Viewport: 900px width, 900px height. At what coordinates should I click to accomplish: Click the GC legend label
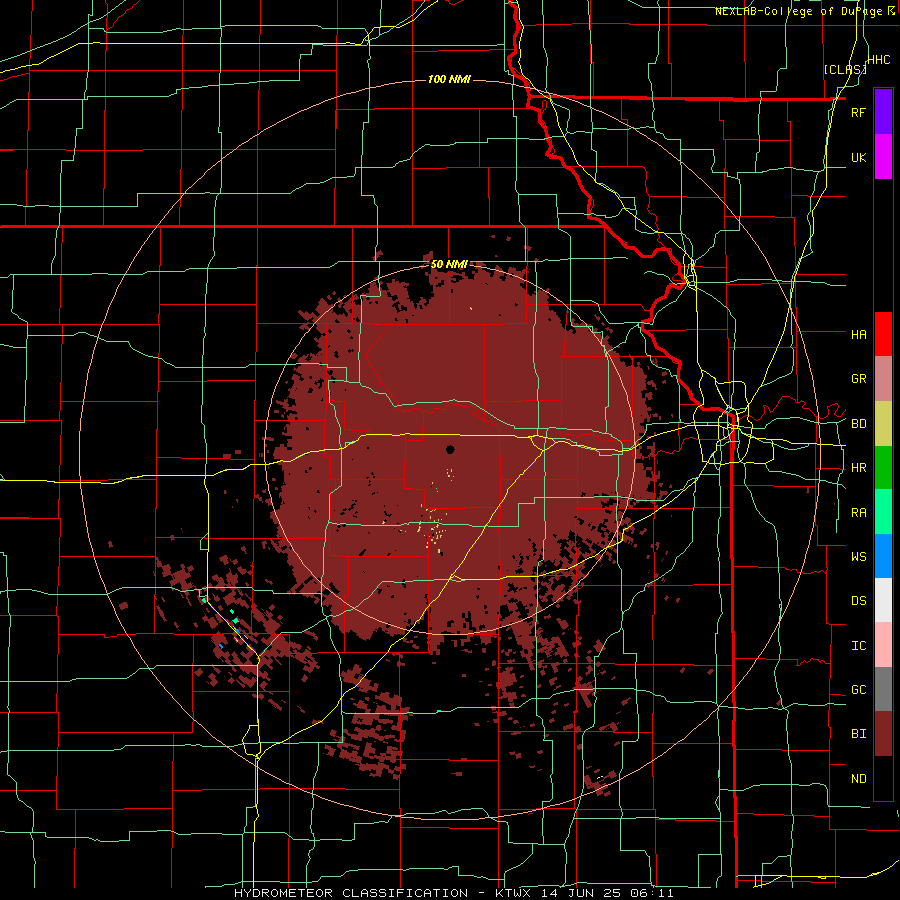coord(858,690)
